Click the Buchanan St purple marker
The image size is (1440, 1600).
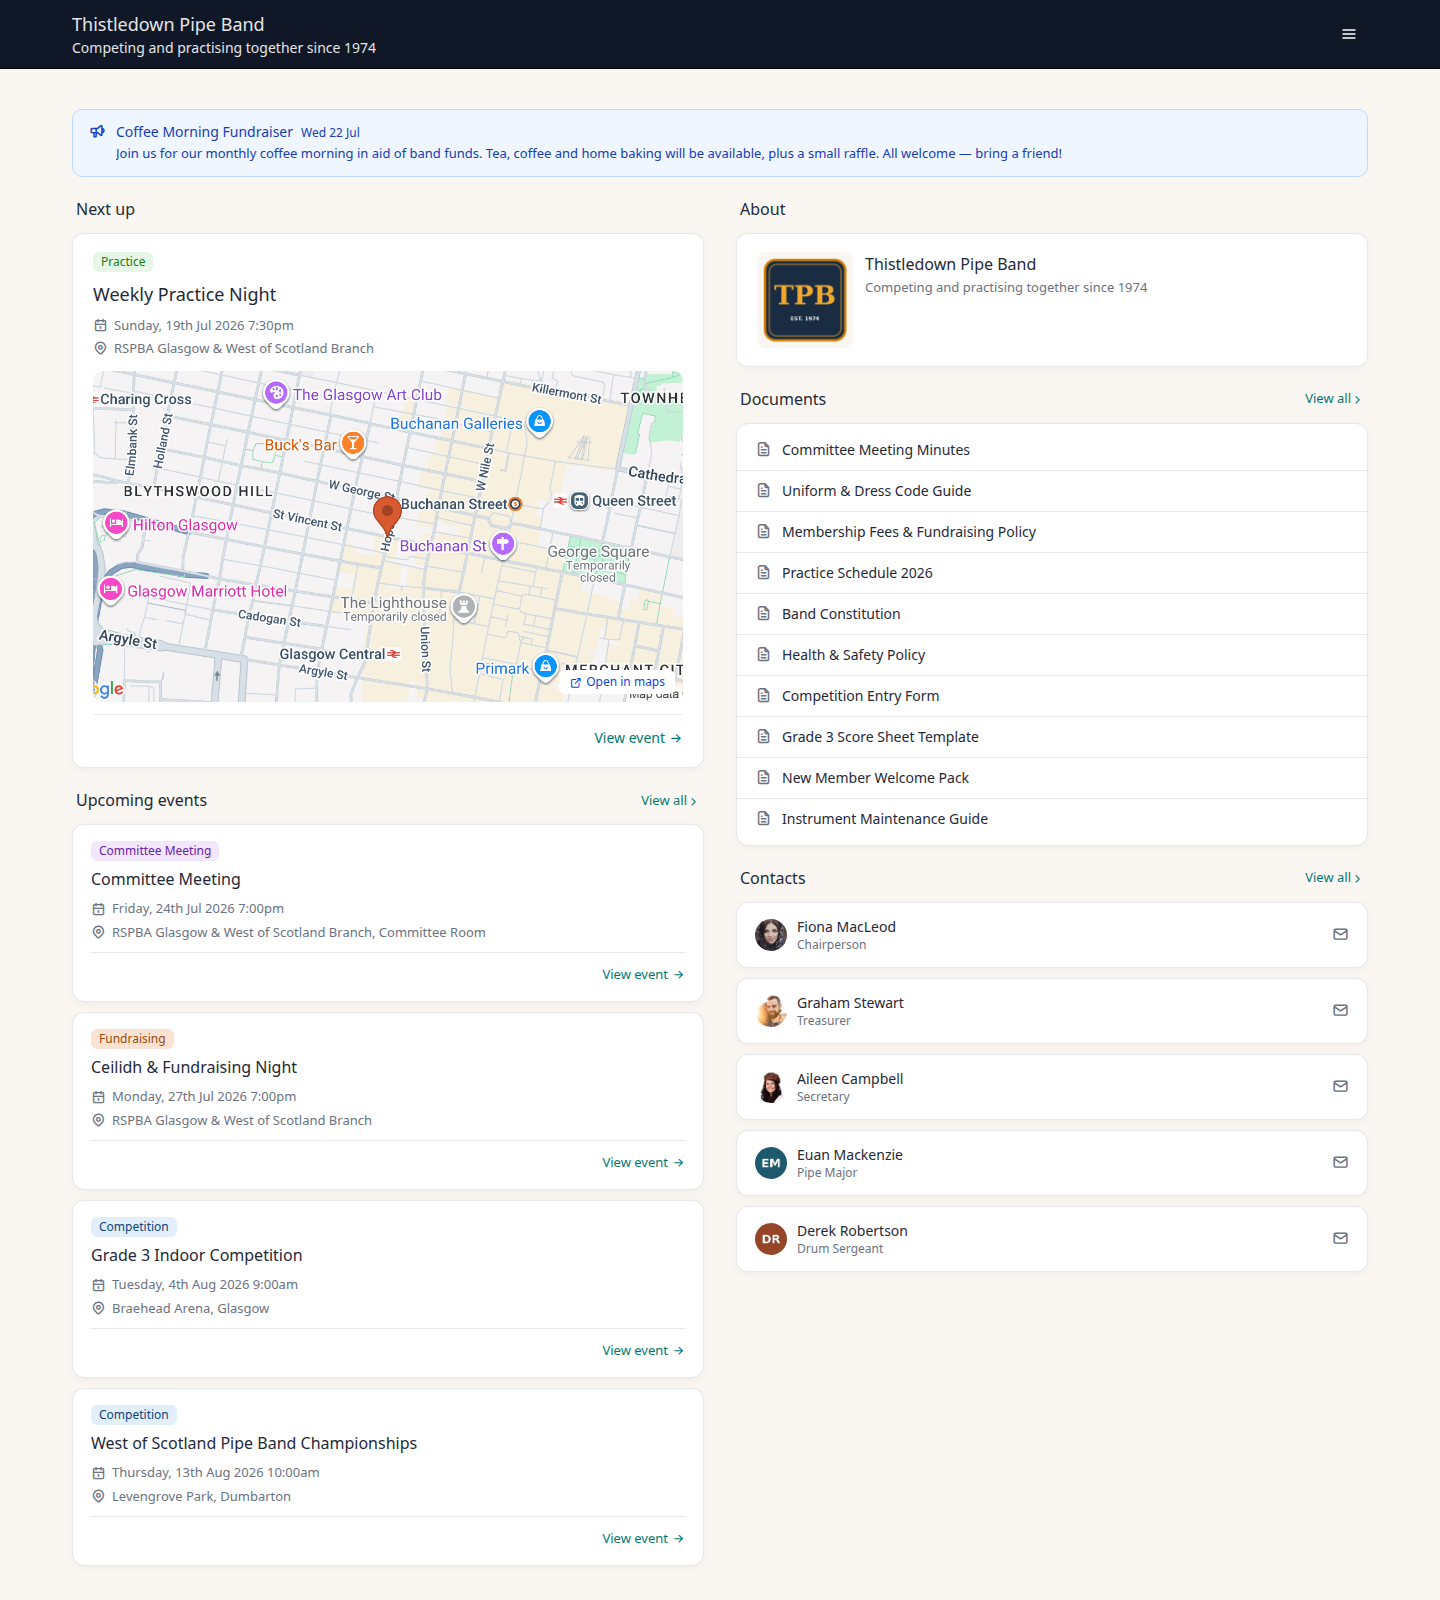click(503, 545)
